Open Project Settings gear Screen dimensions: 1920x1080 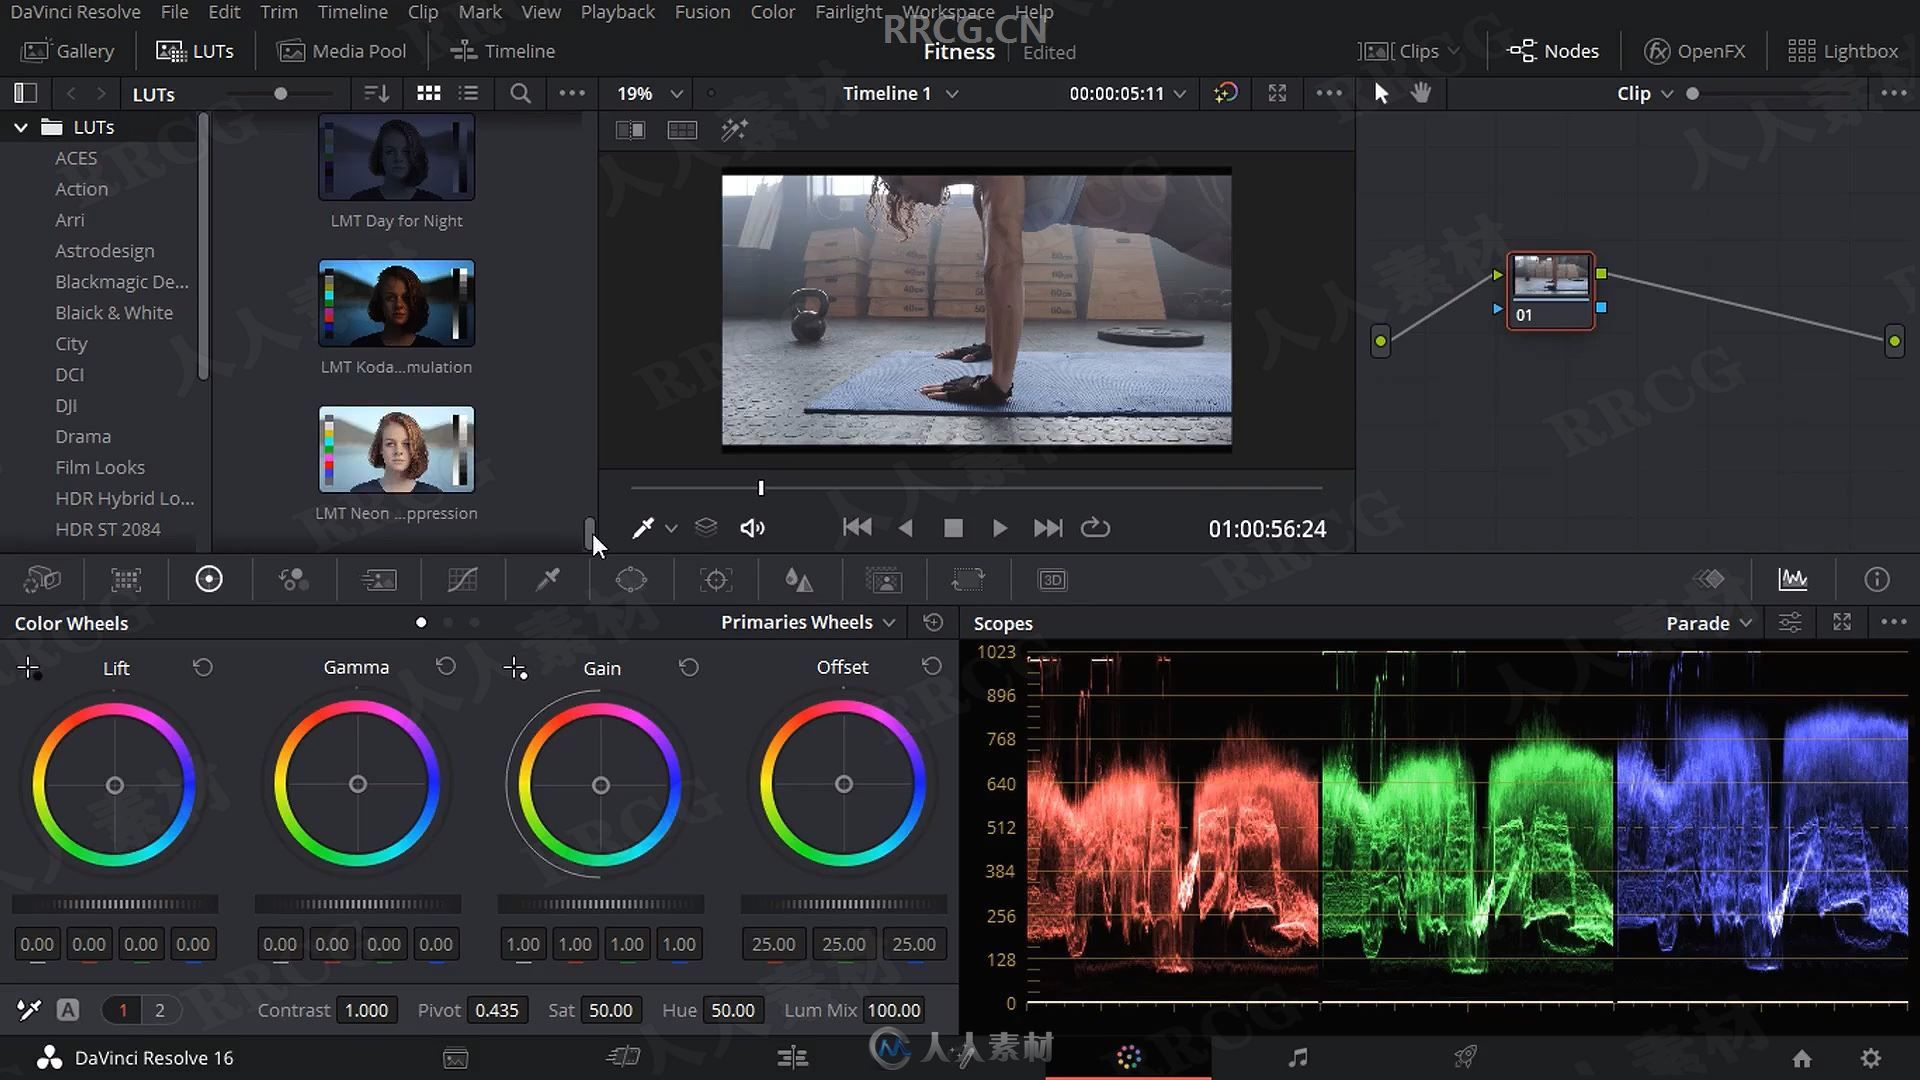[x=1871, y=1057]
